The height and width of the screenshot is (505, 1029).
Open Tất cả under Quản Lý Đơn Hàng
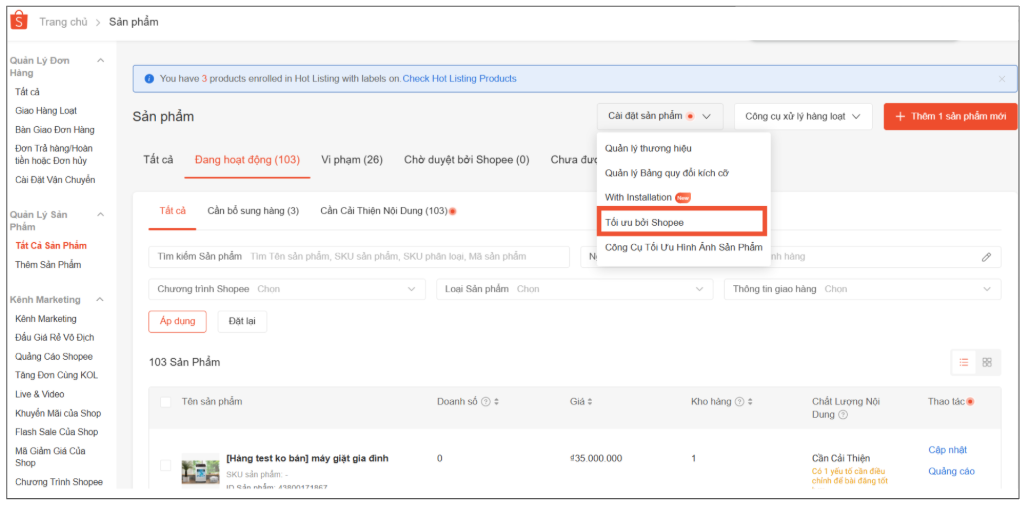pyautogui.click(x=28, y=92)
